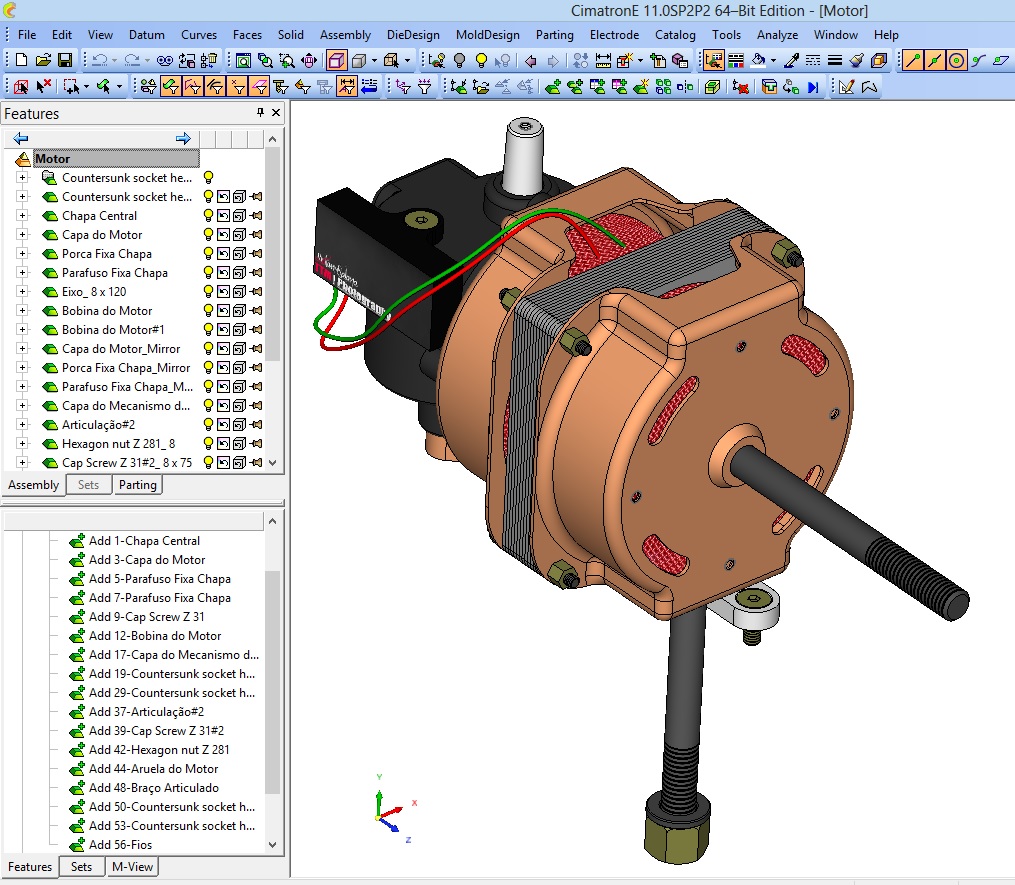Save the Motor file with the floppy icon

(x=65, y=60)
